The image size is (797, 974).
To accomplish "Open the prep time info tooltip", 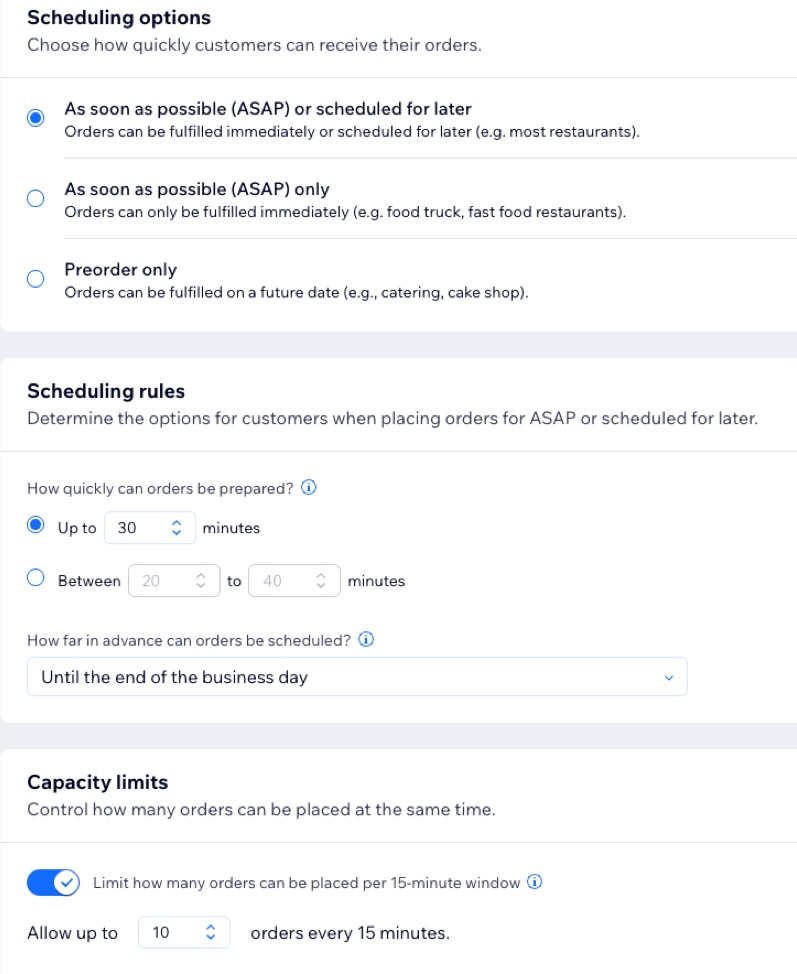I will (310, 488).
